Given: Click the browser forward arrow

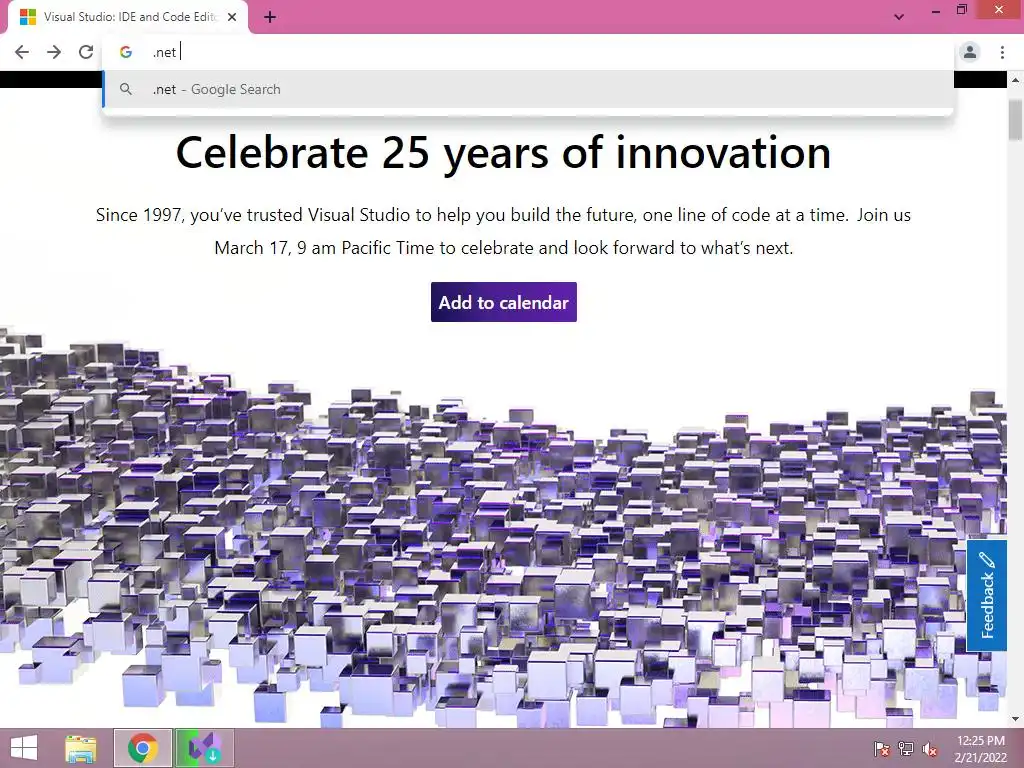Looking at the screenshot, I should [54, 52].
